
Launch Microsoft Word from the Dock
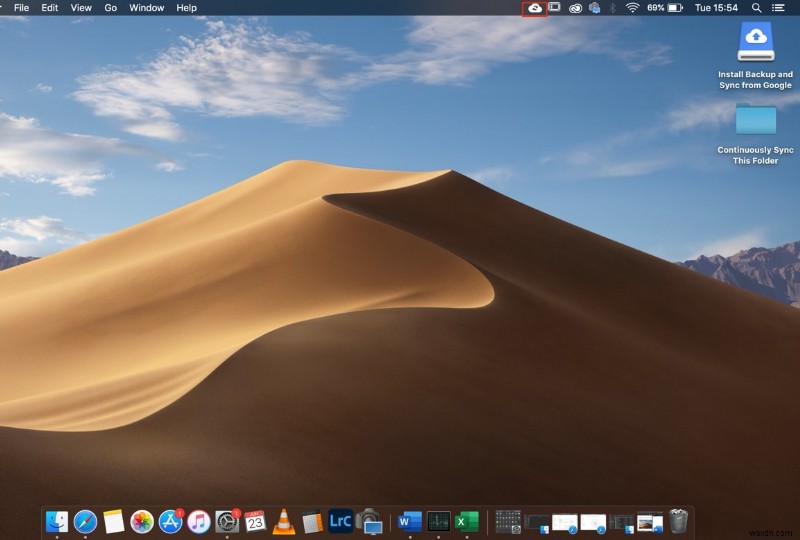click(x=410, y=522)
